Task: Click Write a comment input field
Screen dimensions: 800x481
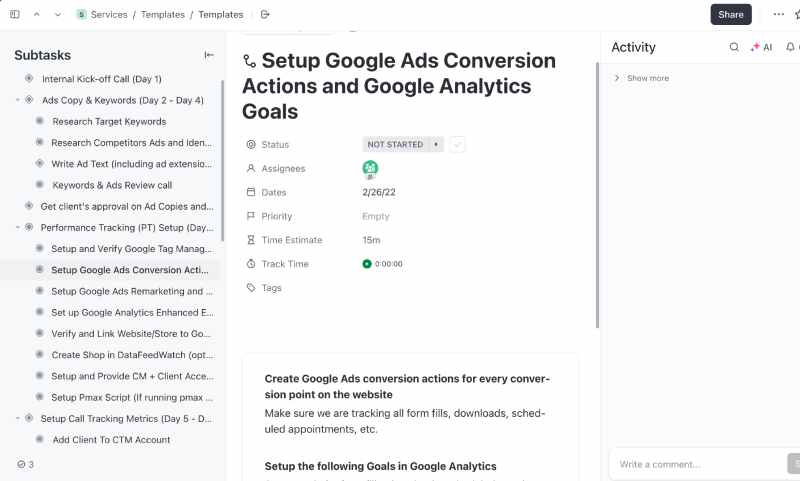Action: pyautogui.click(x=699, y=464)
